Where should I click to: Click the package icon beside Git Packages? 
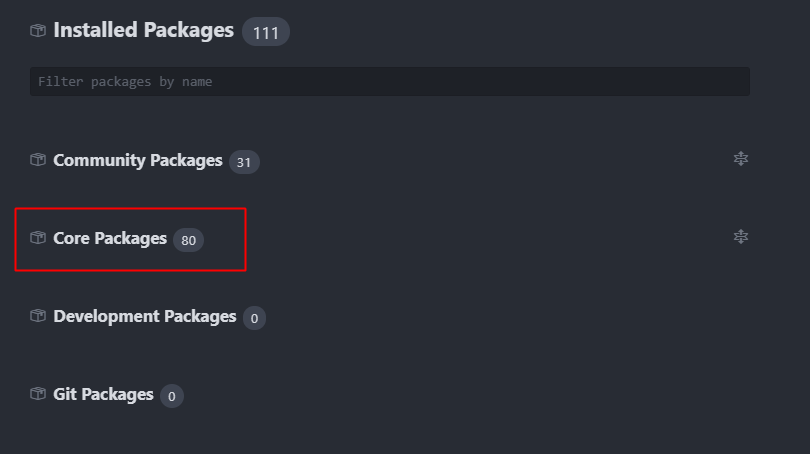[x=38, y=394]
